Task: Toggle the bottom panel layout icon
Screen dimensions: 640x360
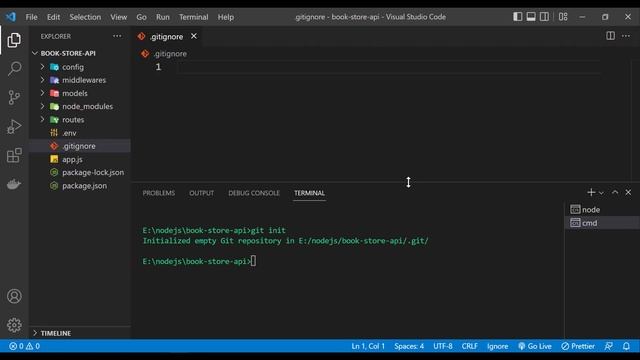Action: [531, 17]
